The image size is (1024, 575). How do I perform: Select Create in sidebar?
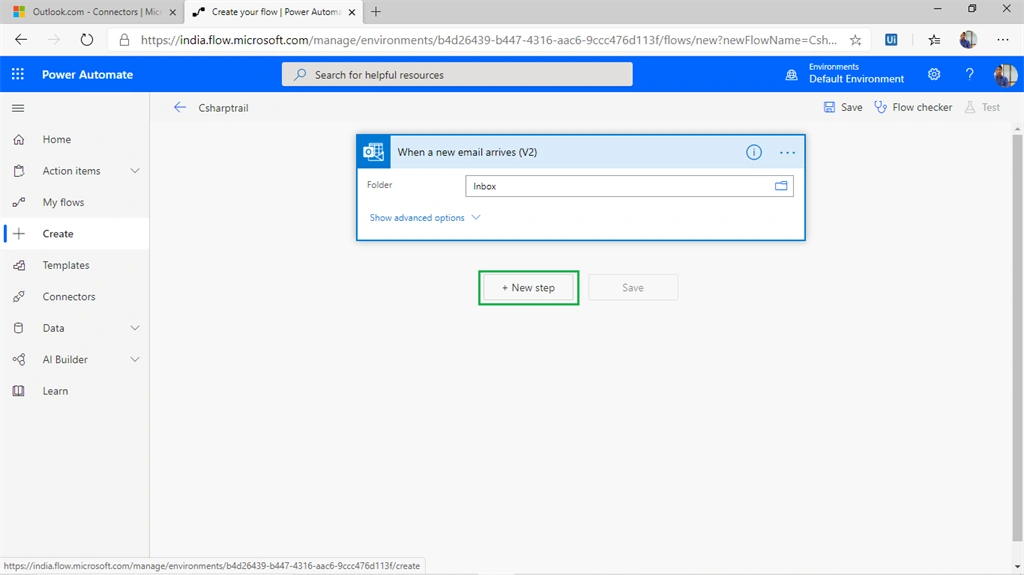[75, 233]
